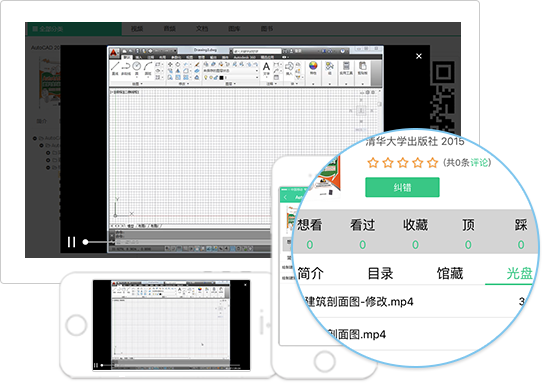
Task: Tap the horizontal phone home button
Action: click(76, 325)
